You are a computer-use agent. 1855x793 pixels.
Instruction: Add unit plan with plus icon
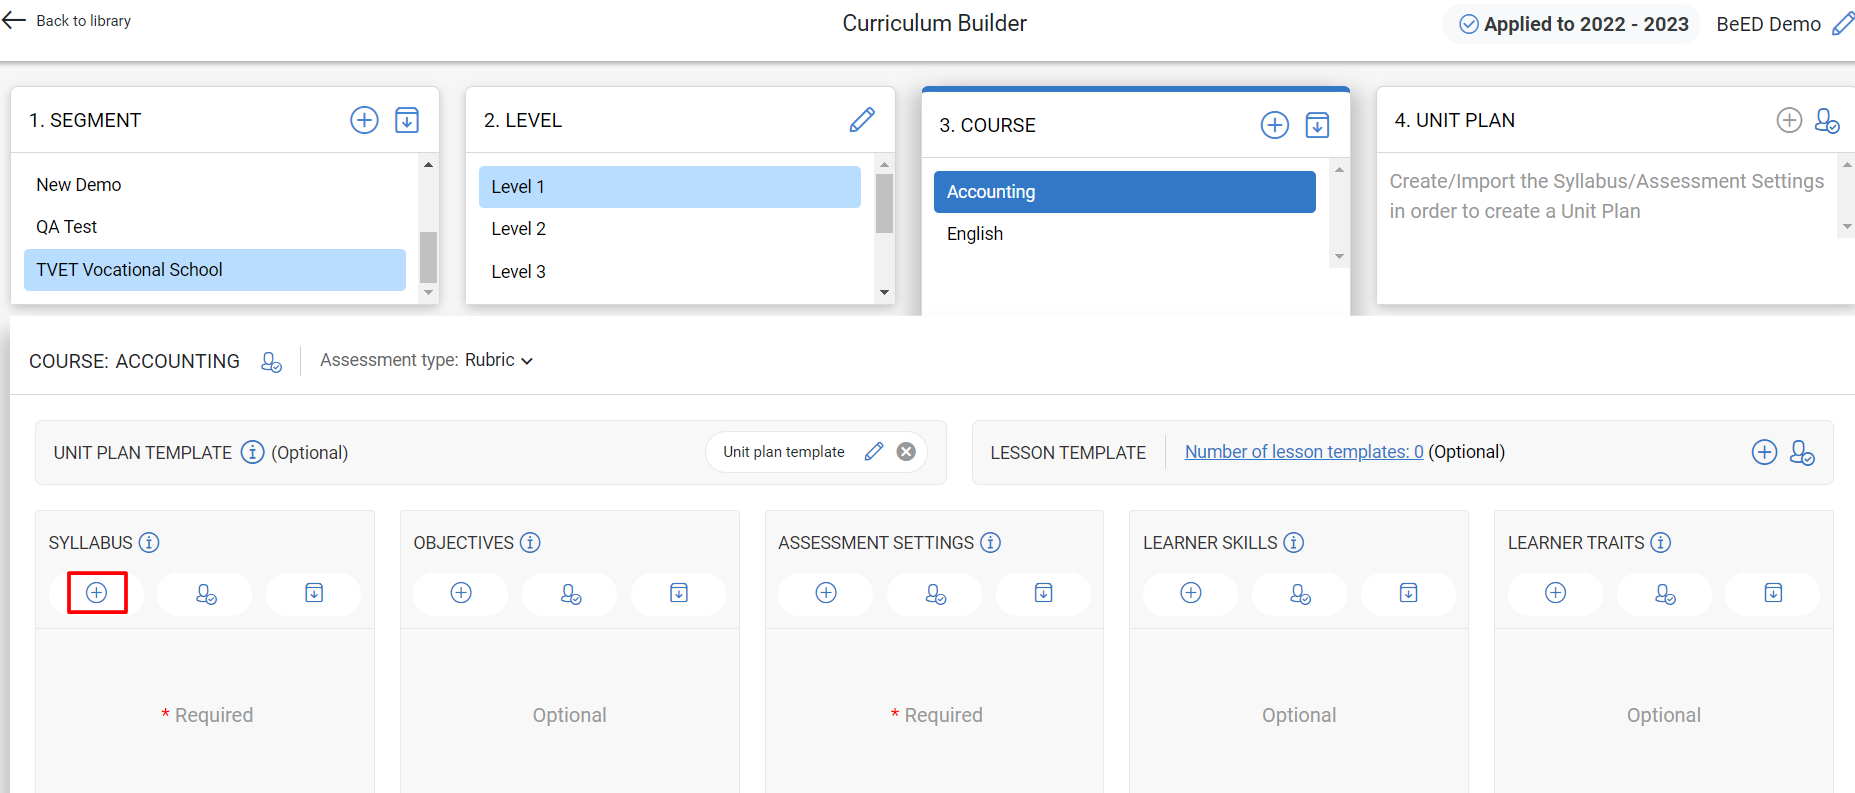coord(1789,120)
